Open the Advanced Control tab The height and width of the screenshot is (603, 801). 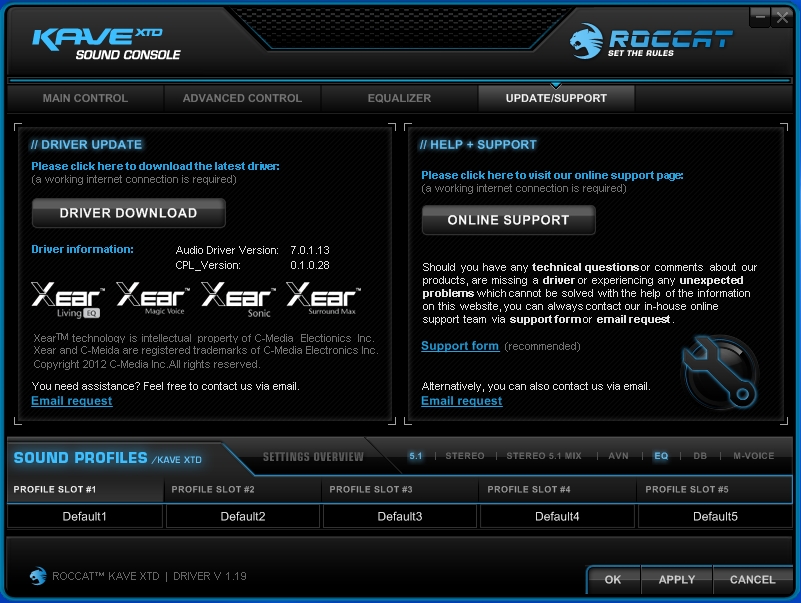click(242, 98)
